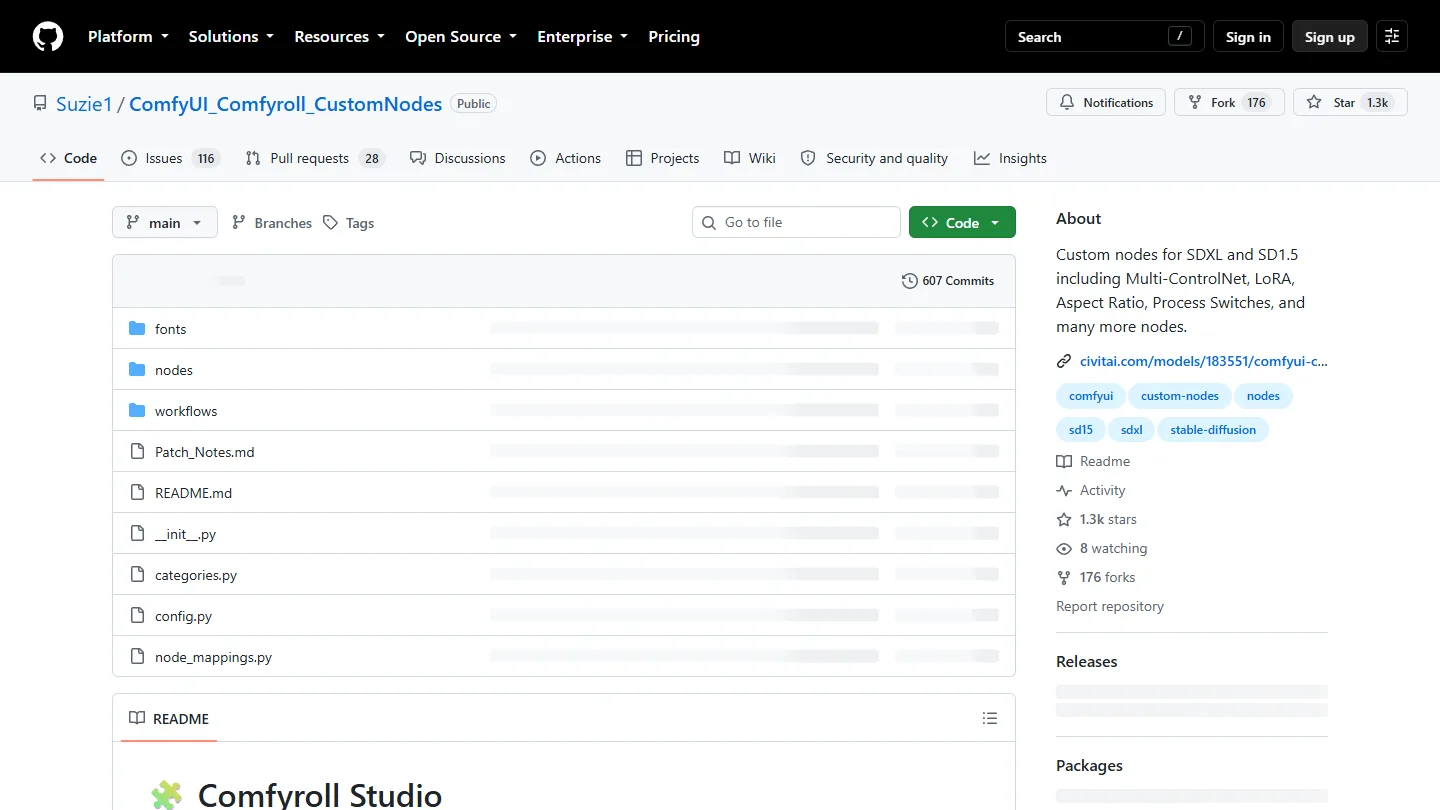The width and height of the screenshot is (1440, 810).
Task: Expand the Solutions menu
Action: click(x=231, y=37)
